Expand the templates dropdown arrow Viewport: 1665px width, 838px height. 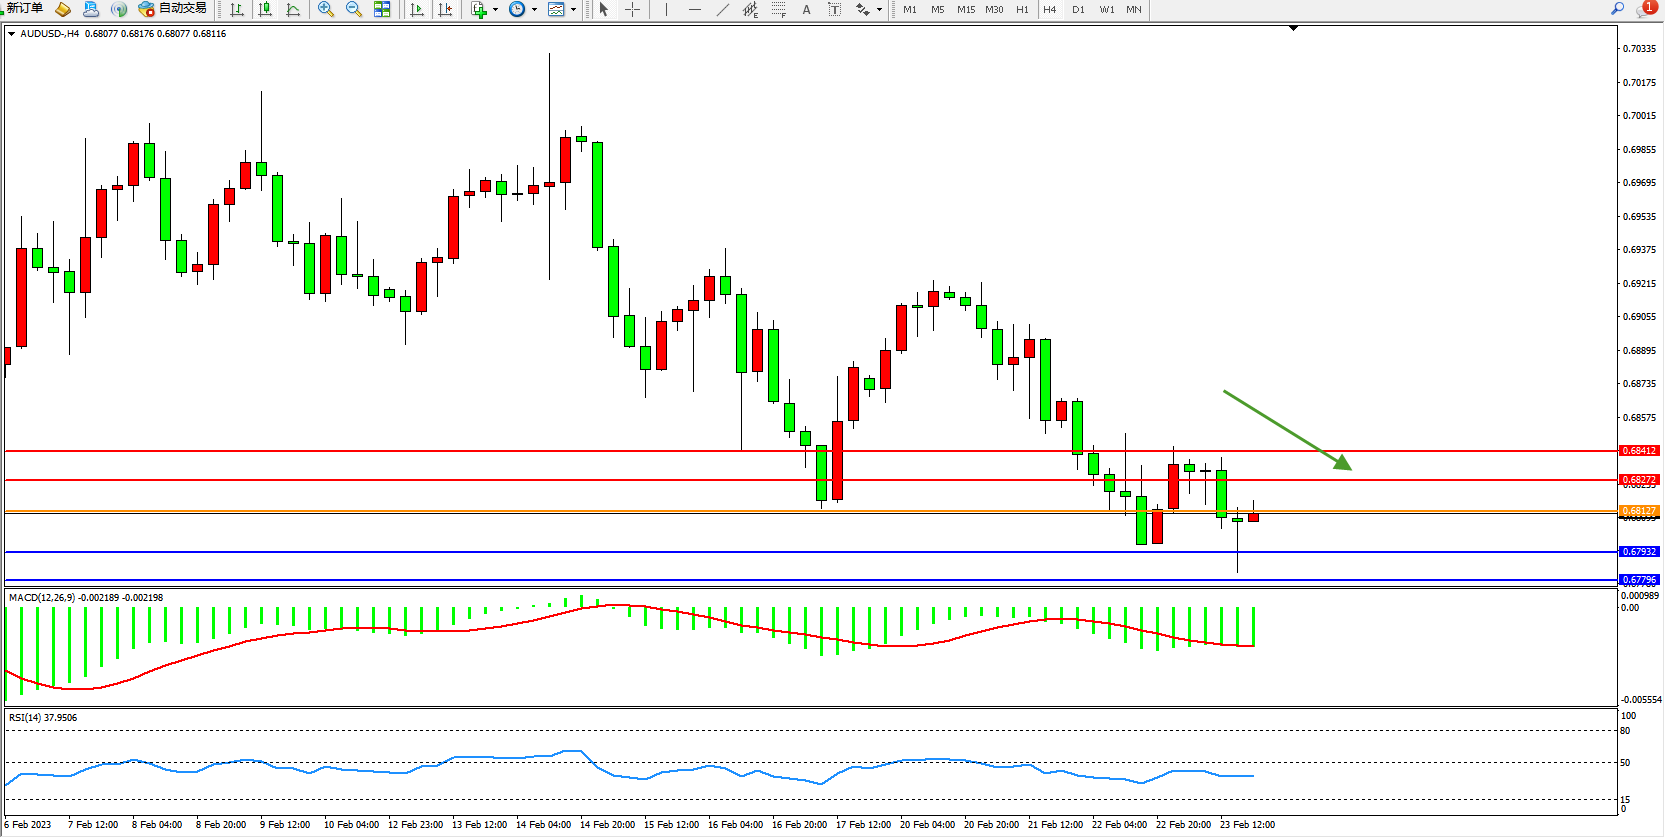(574, 10)
